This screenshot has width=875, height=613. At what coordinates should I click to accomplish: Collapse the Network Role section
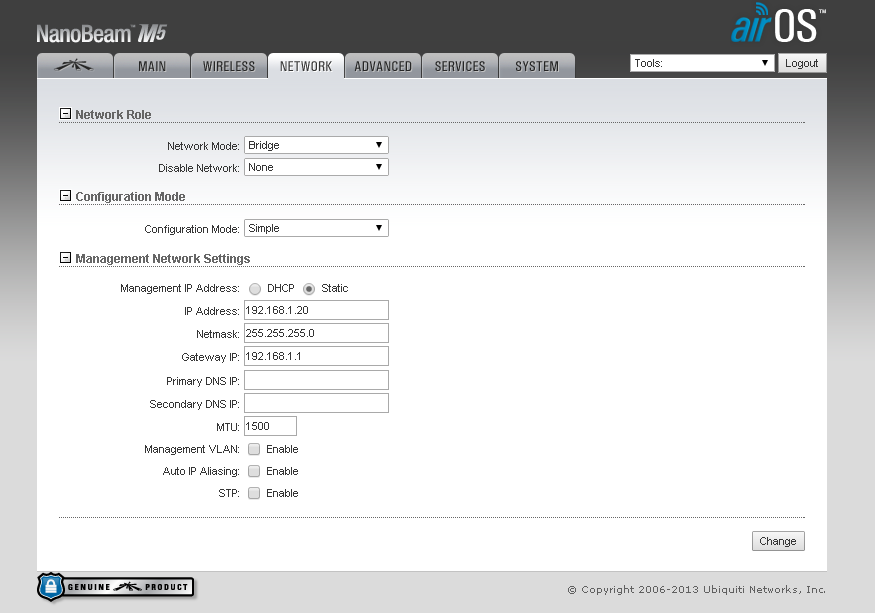tap(65, 114)
